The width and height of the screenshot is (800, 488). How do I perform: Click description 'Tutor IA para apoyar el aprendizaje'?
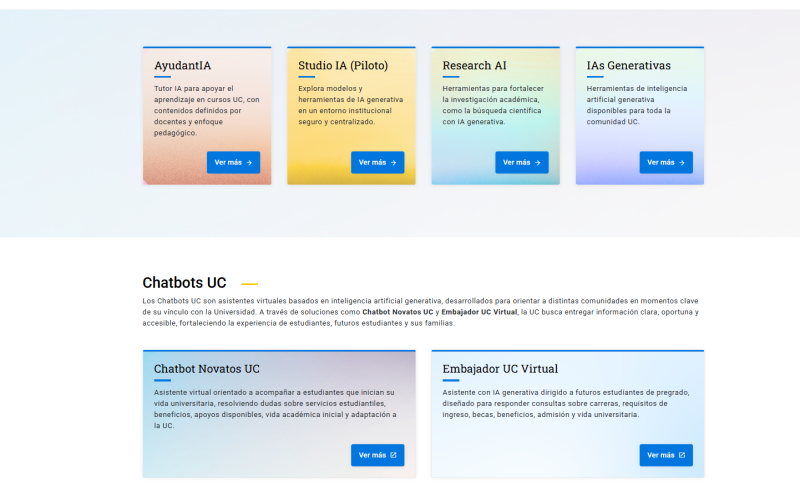coord(207,111)
